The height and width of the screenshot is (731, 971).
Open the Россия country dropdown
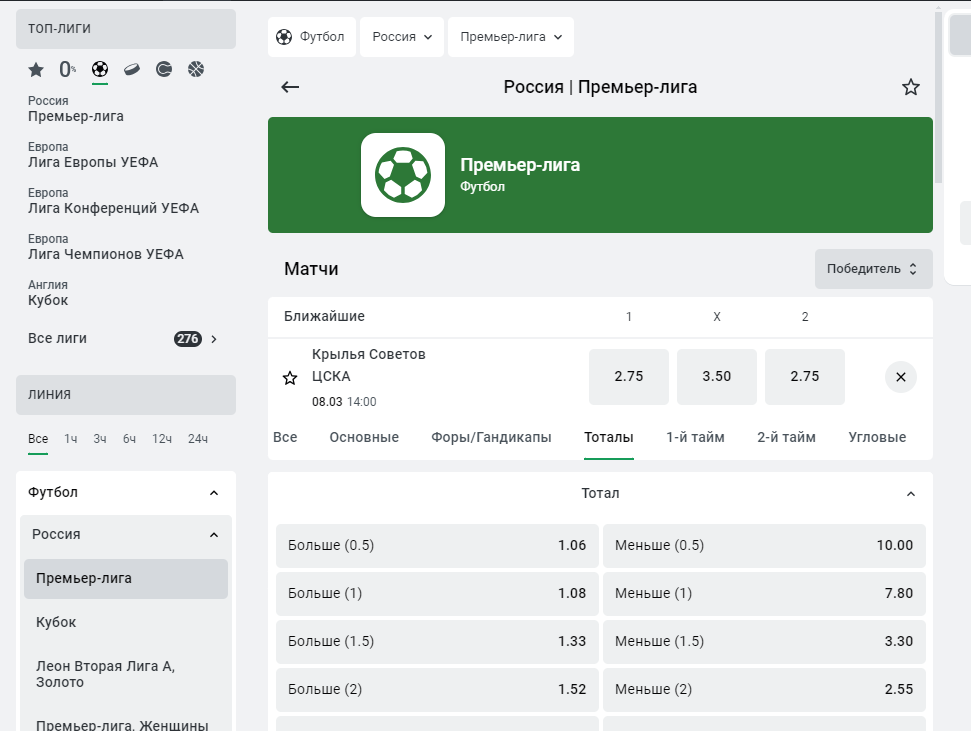(402, 37)
